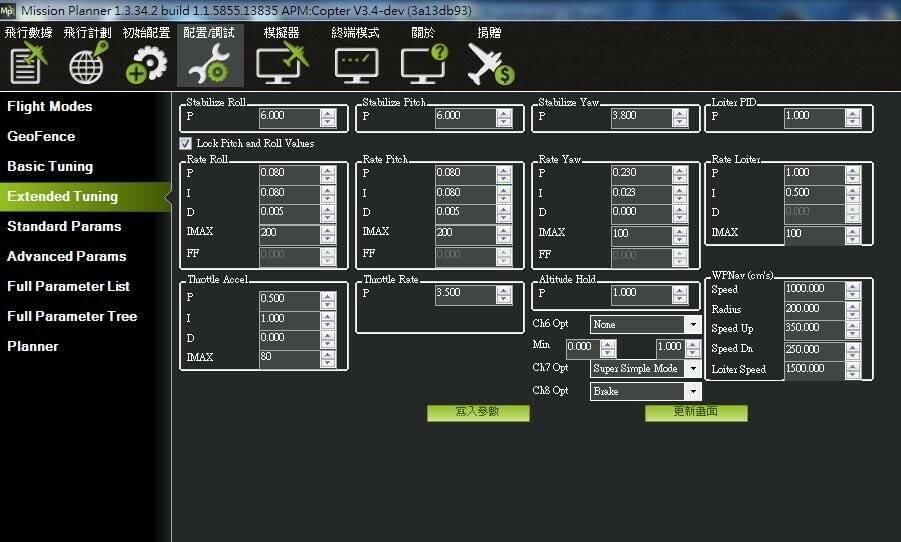The width and height of the screenshot is (901, 542).
Task: Select Extended Tuning in sidebar
Action: [x=85, y=197]
